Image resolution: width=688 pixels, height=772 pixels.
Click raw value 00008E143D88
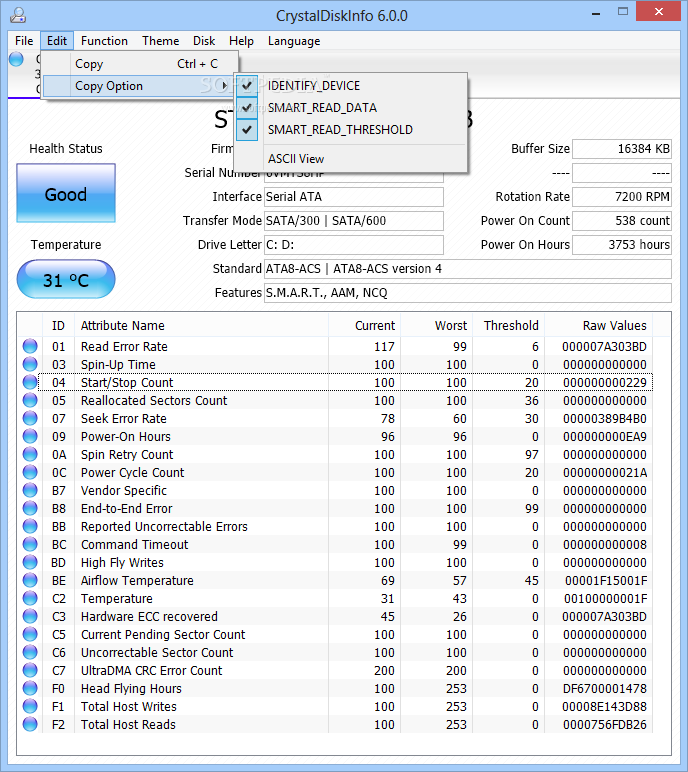click(x=605, y=707)
